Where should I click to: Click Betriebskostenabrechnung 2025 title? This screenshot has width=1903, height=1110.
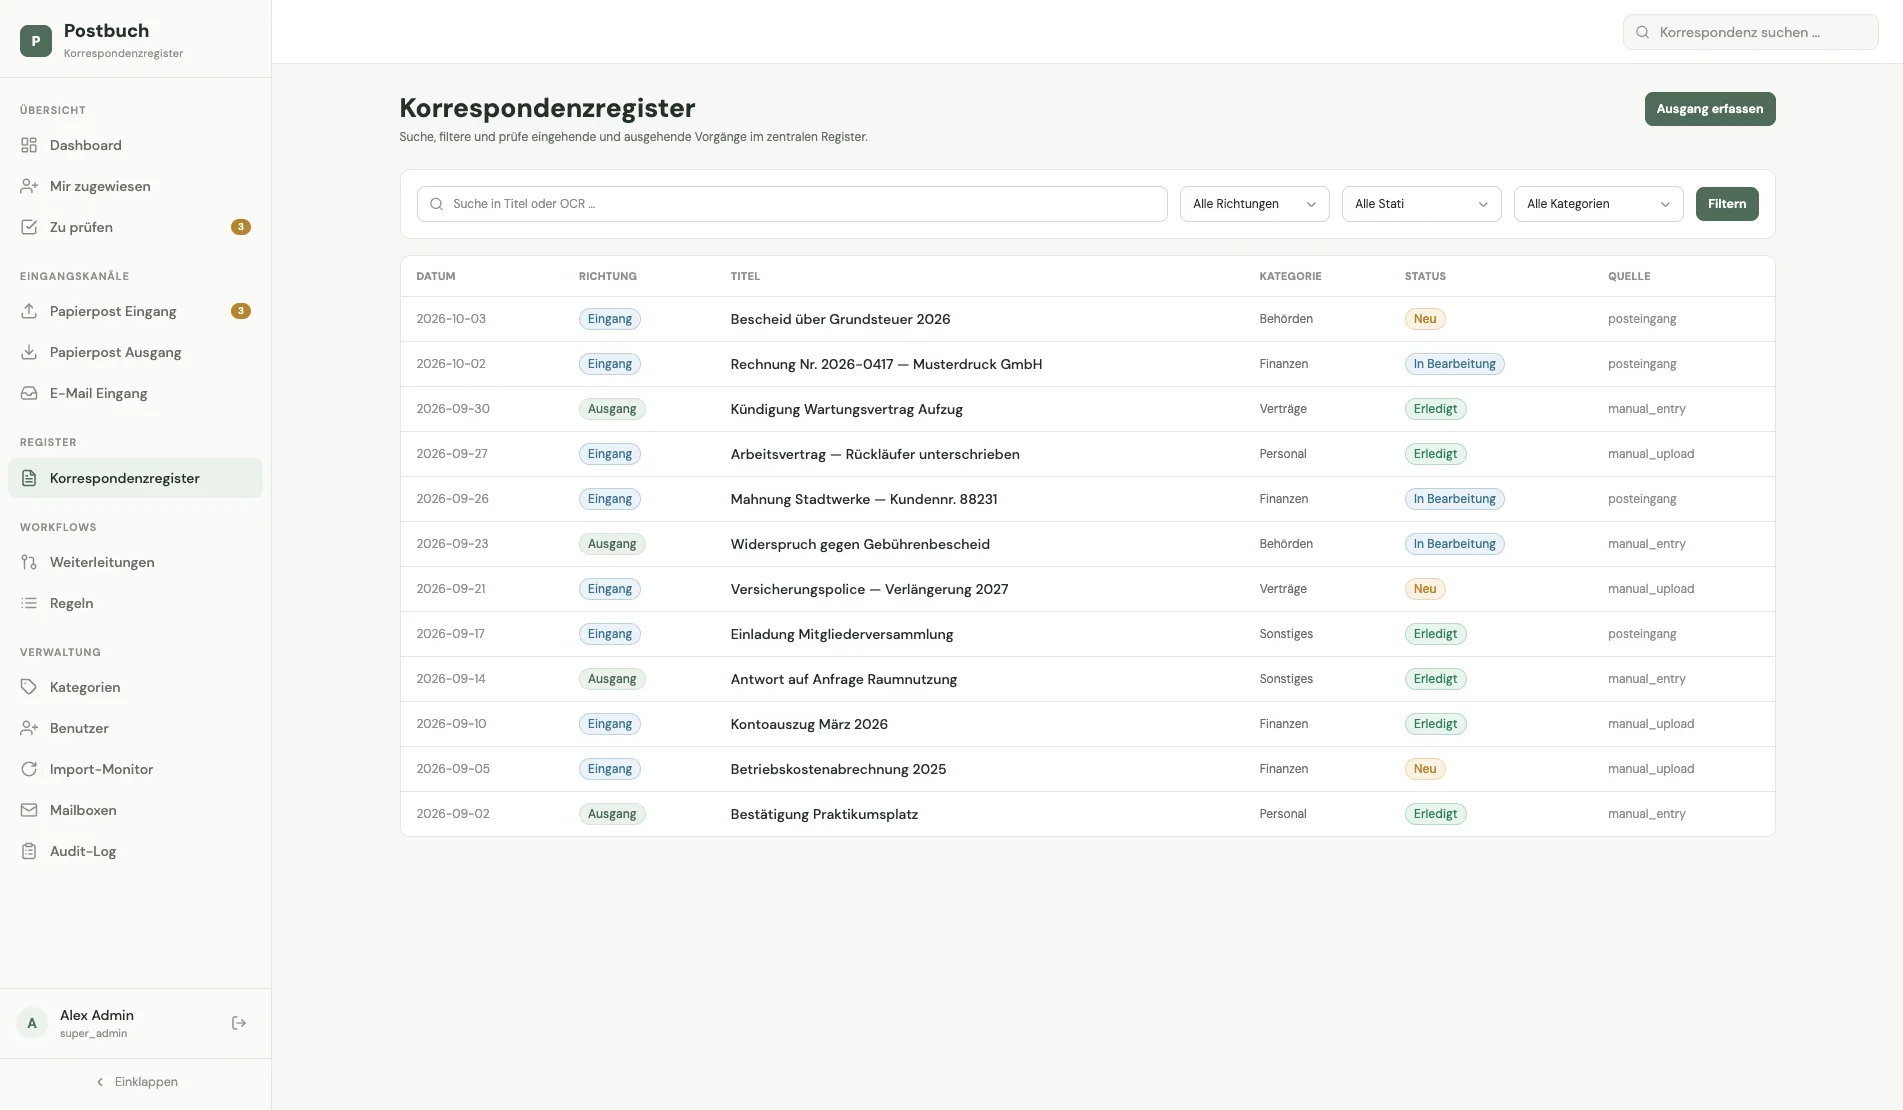pyautogui.click(x=838, y=769)
